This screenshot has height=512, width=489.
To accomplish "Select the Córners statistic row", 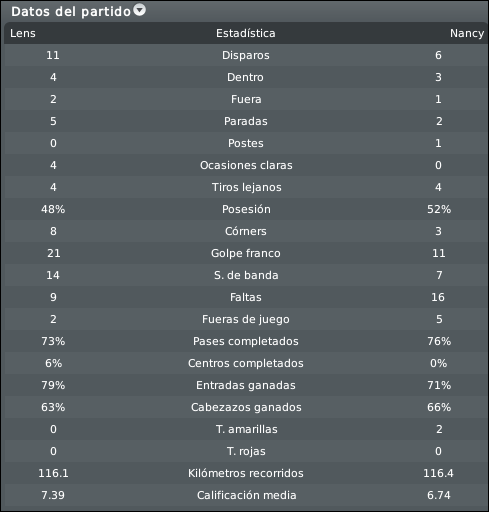I will point(246,231).
